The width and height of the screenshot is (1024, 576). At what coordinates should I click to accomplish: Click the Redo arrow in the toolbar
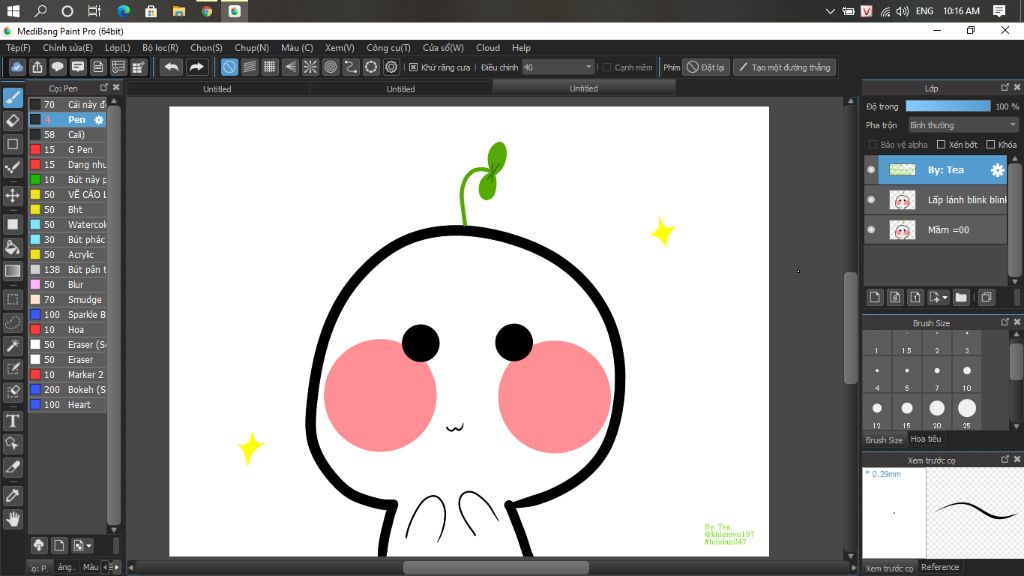click(196, 67)
